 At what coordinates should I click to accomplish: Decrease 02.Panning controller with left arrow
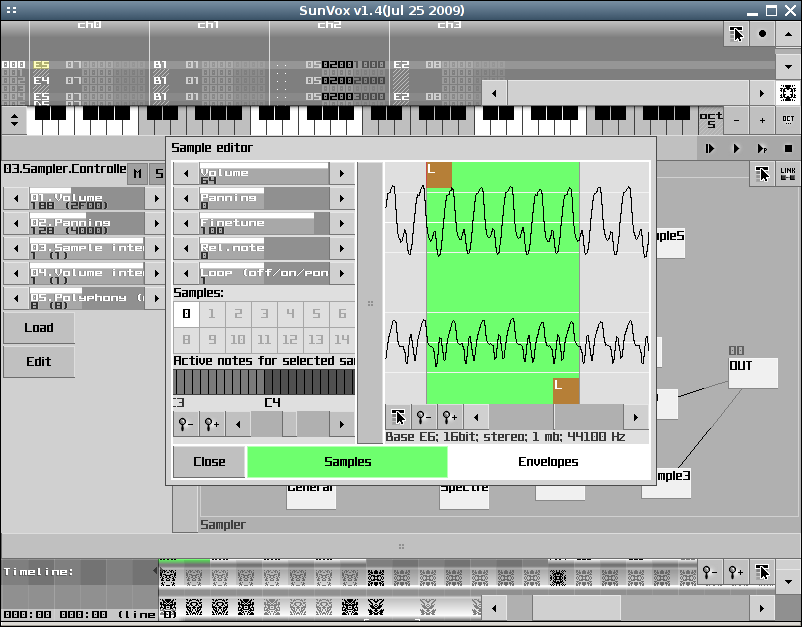16,223
